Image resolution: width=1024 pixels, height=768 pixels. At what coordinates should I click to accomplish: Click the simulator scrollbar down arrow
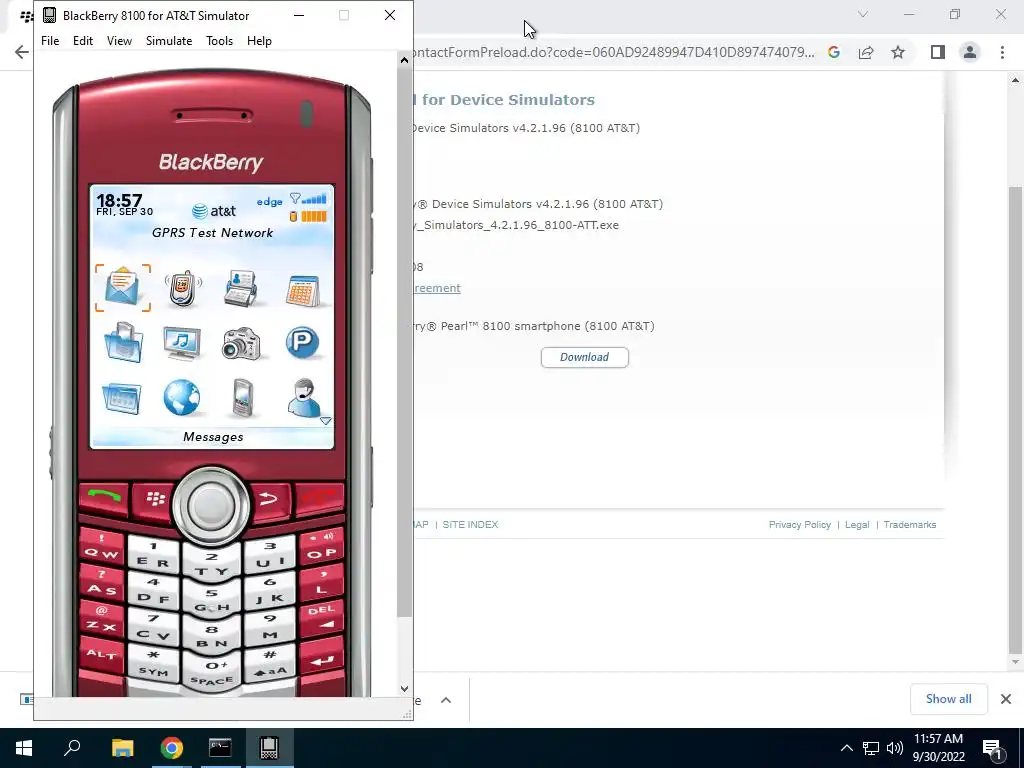coord(404,688)
